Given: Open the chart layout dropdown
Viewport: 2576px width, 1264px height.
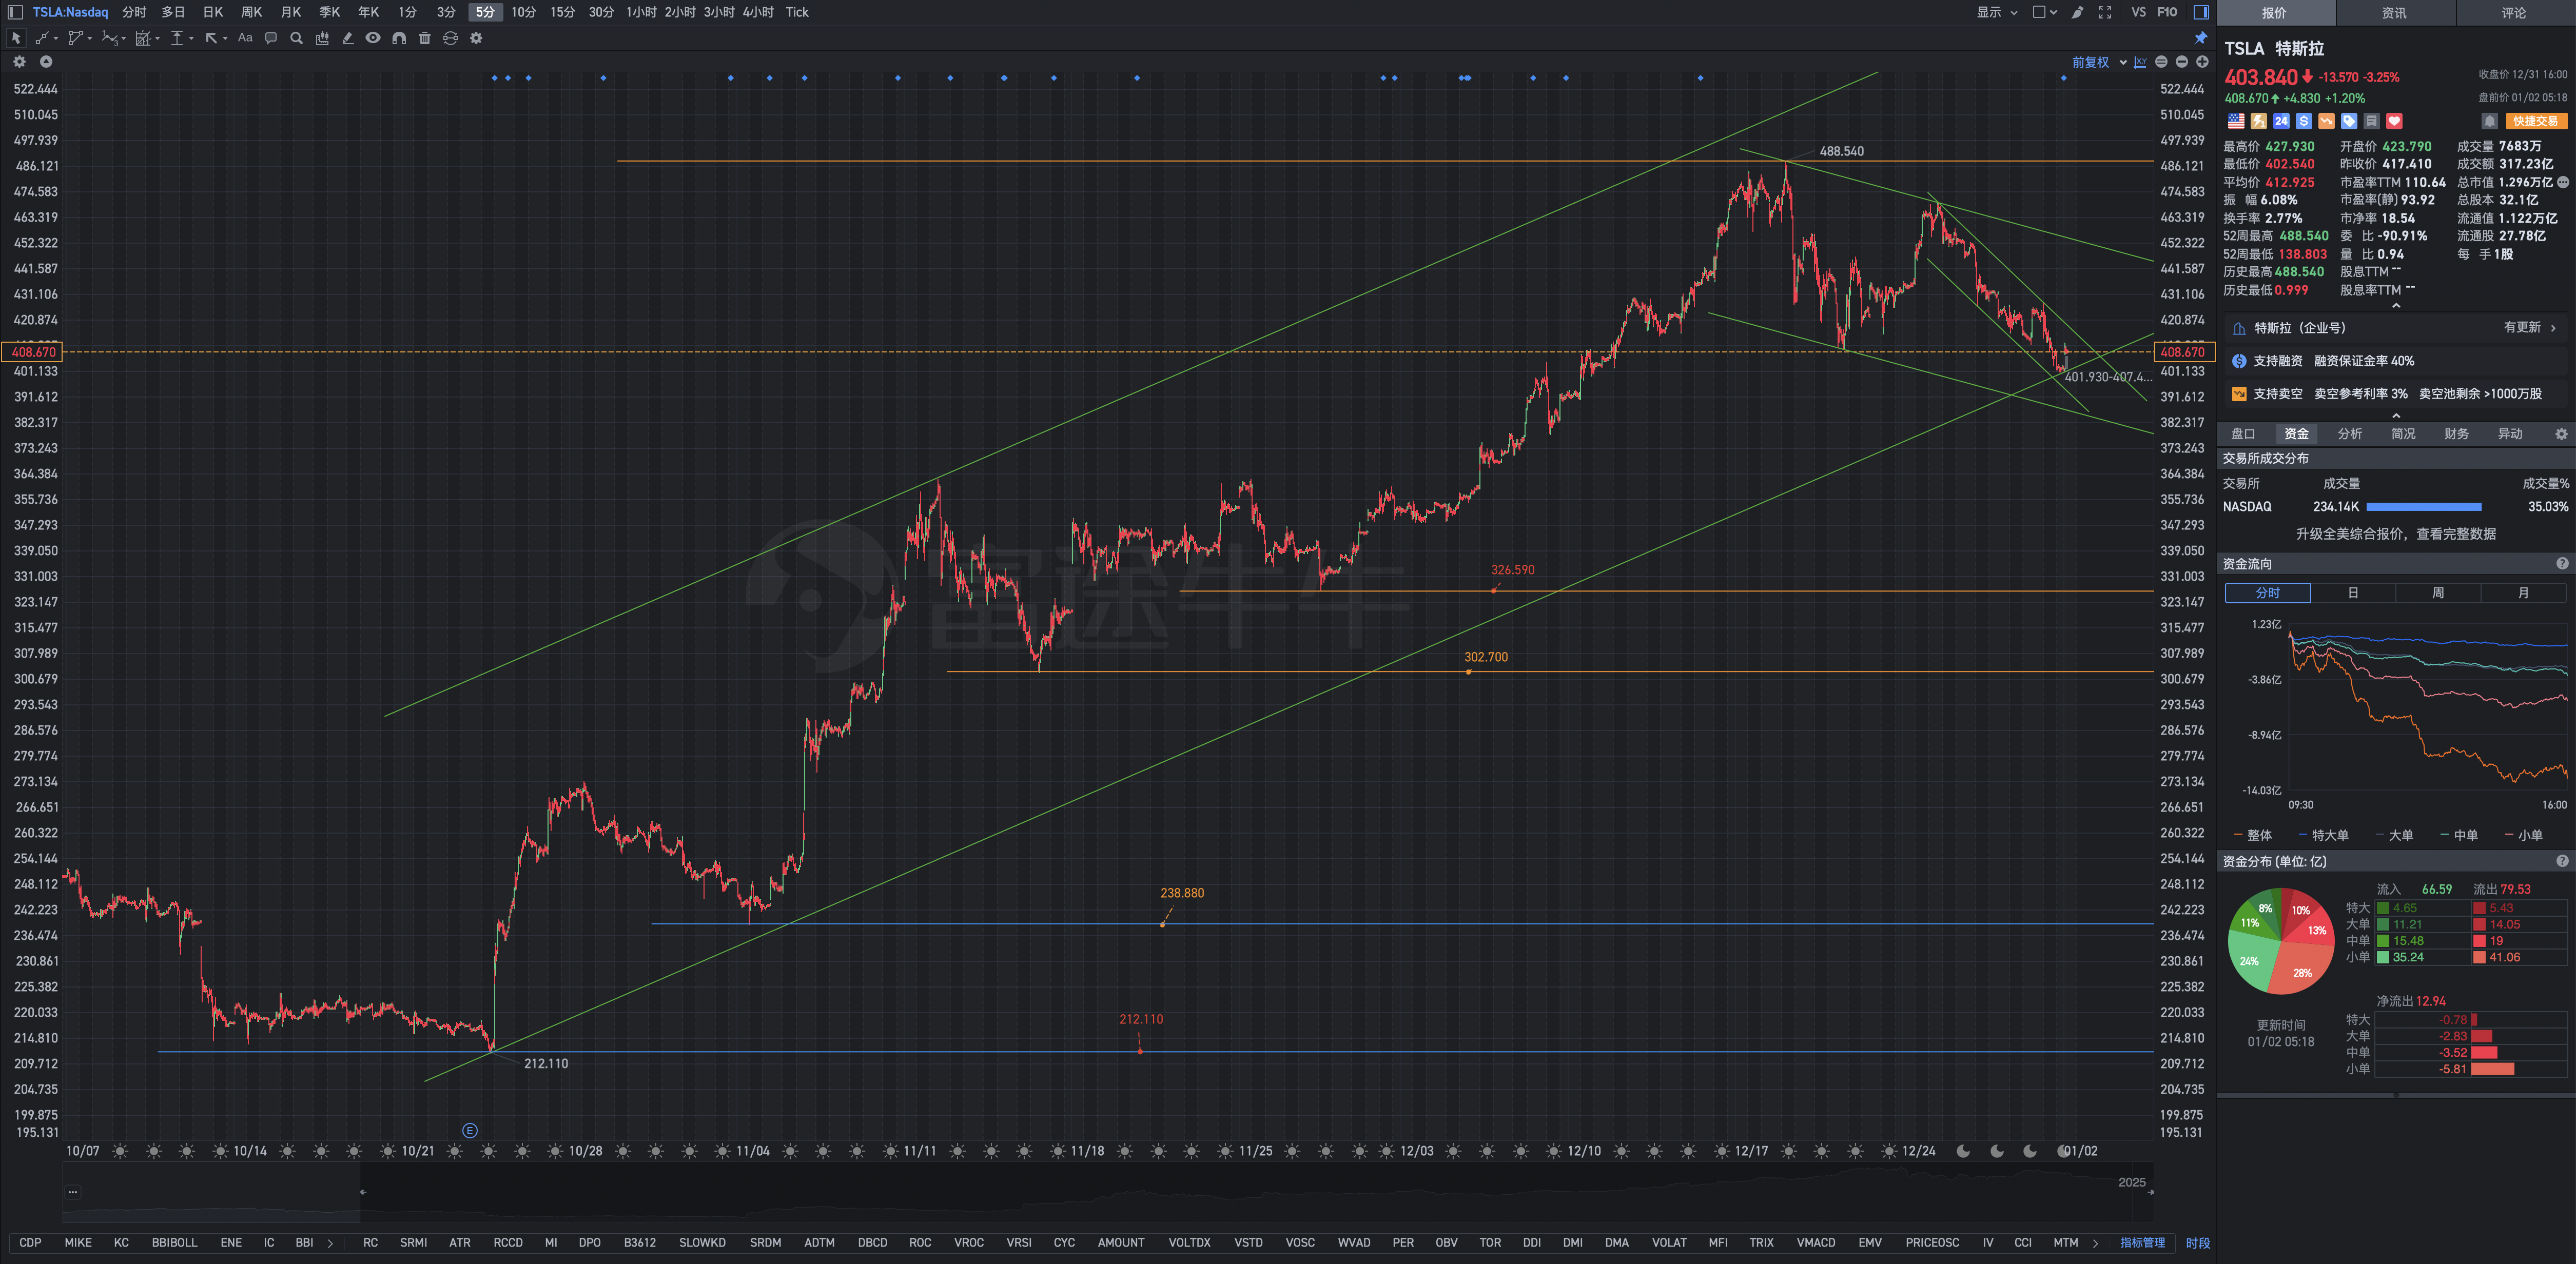Looking at the screenshot, I should 2045,12.
